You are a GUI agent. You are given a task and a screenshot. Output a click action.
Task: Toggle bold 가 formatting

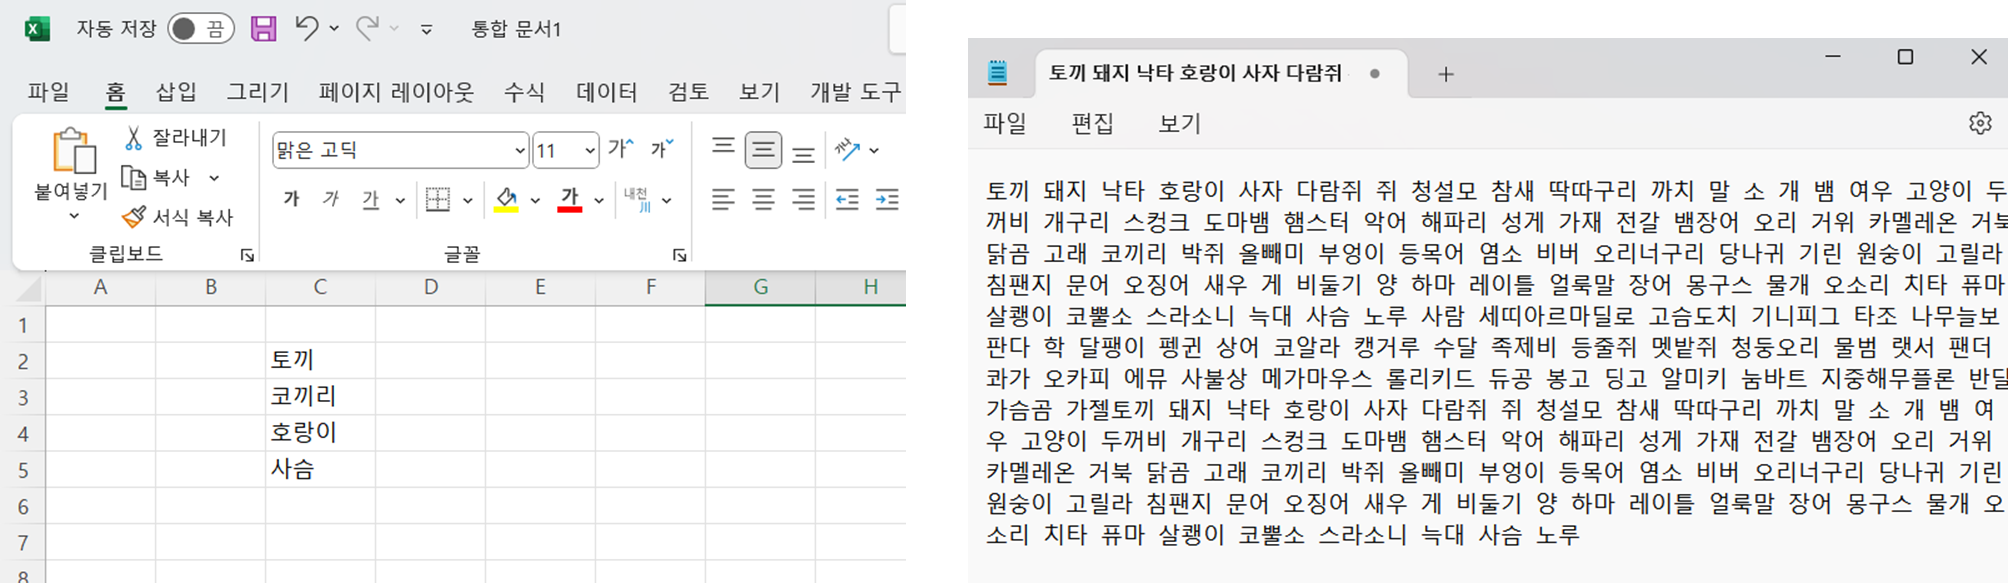(291, 199)
